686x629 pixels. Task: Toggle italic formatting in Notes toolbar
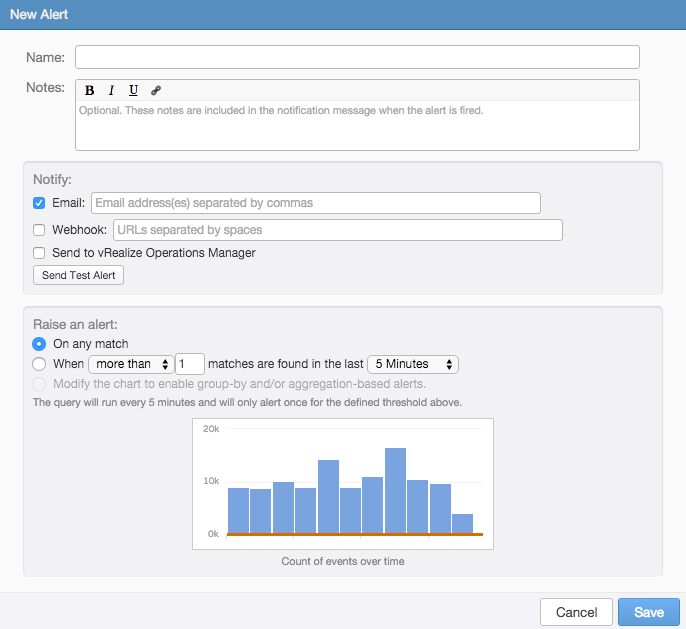point(112,90)
